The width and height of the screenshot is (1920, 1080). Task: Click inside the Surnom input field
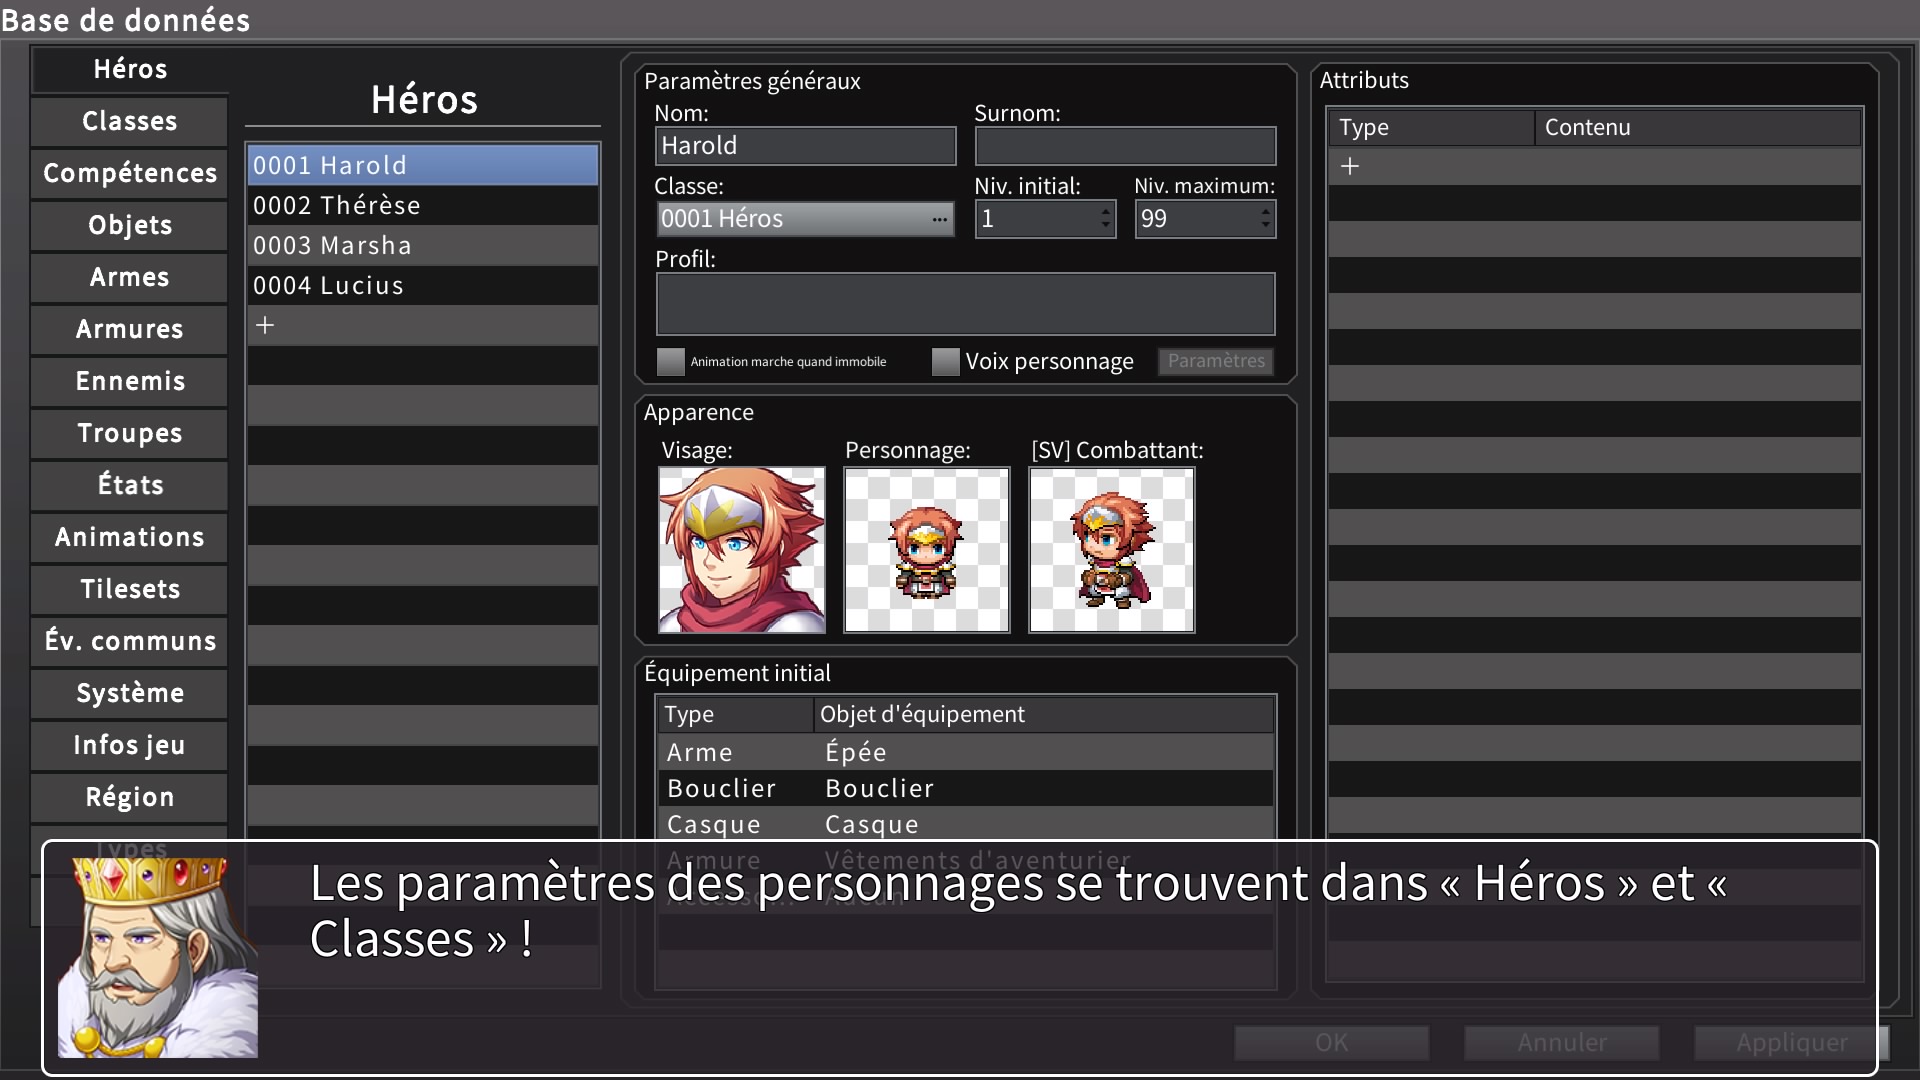(1125, 146)
